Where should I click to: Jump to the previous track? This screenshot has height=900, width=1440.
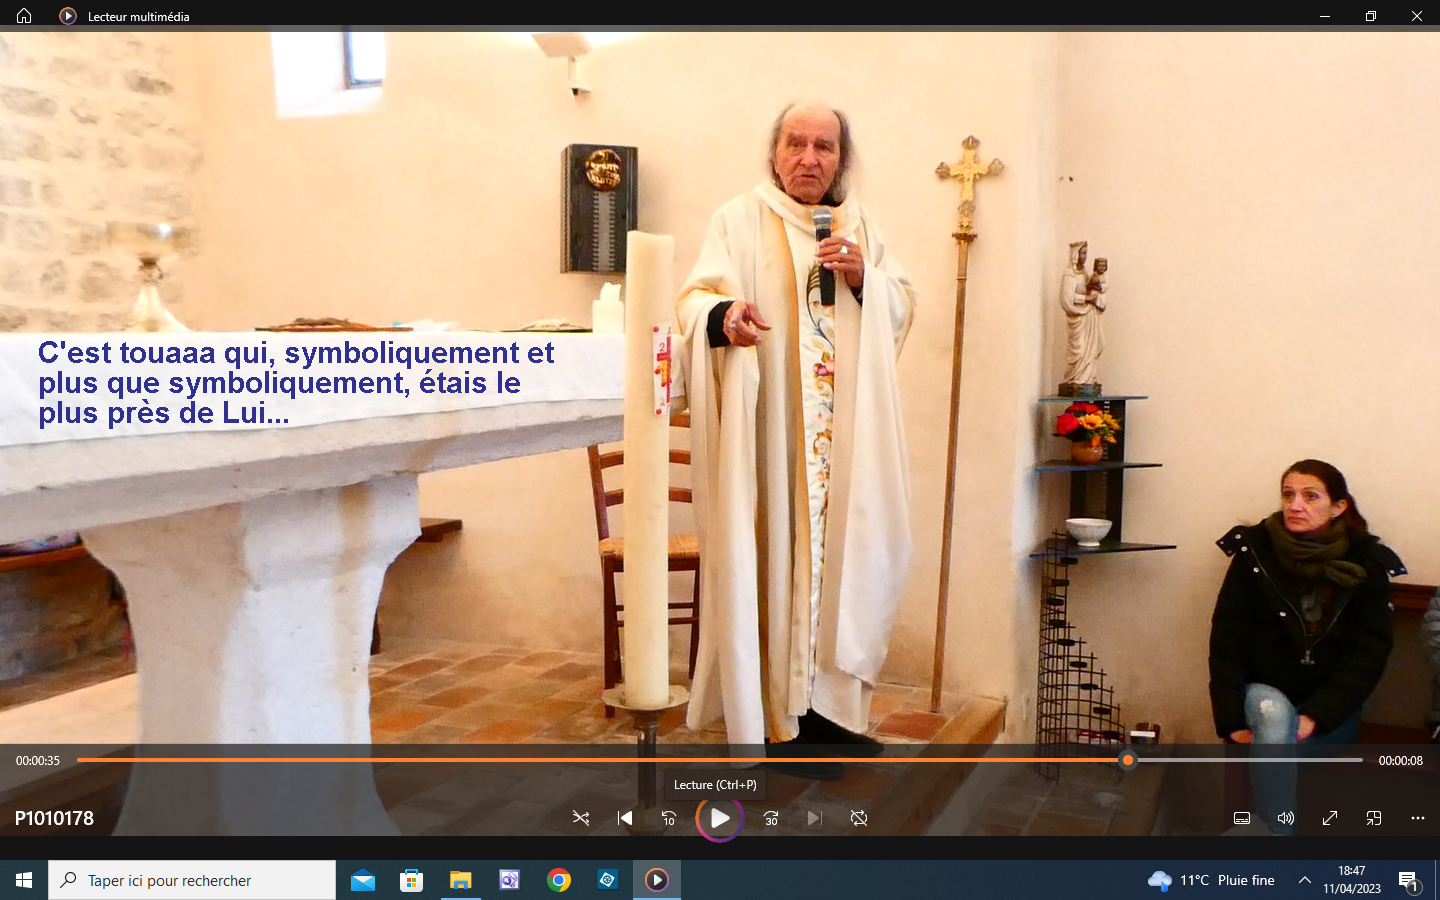(625, 818)
